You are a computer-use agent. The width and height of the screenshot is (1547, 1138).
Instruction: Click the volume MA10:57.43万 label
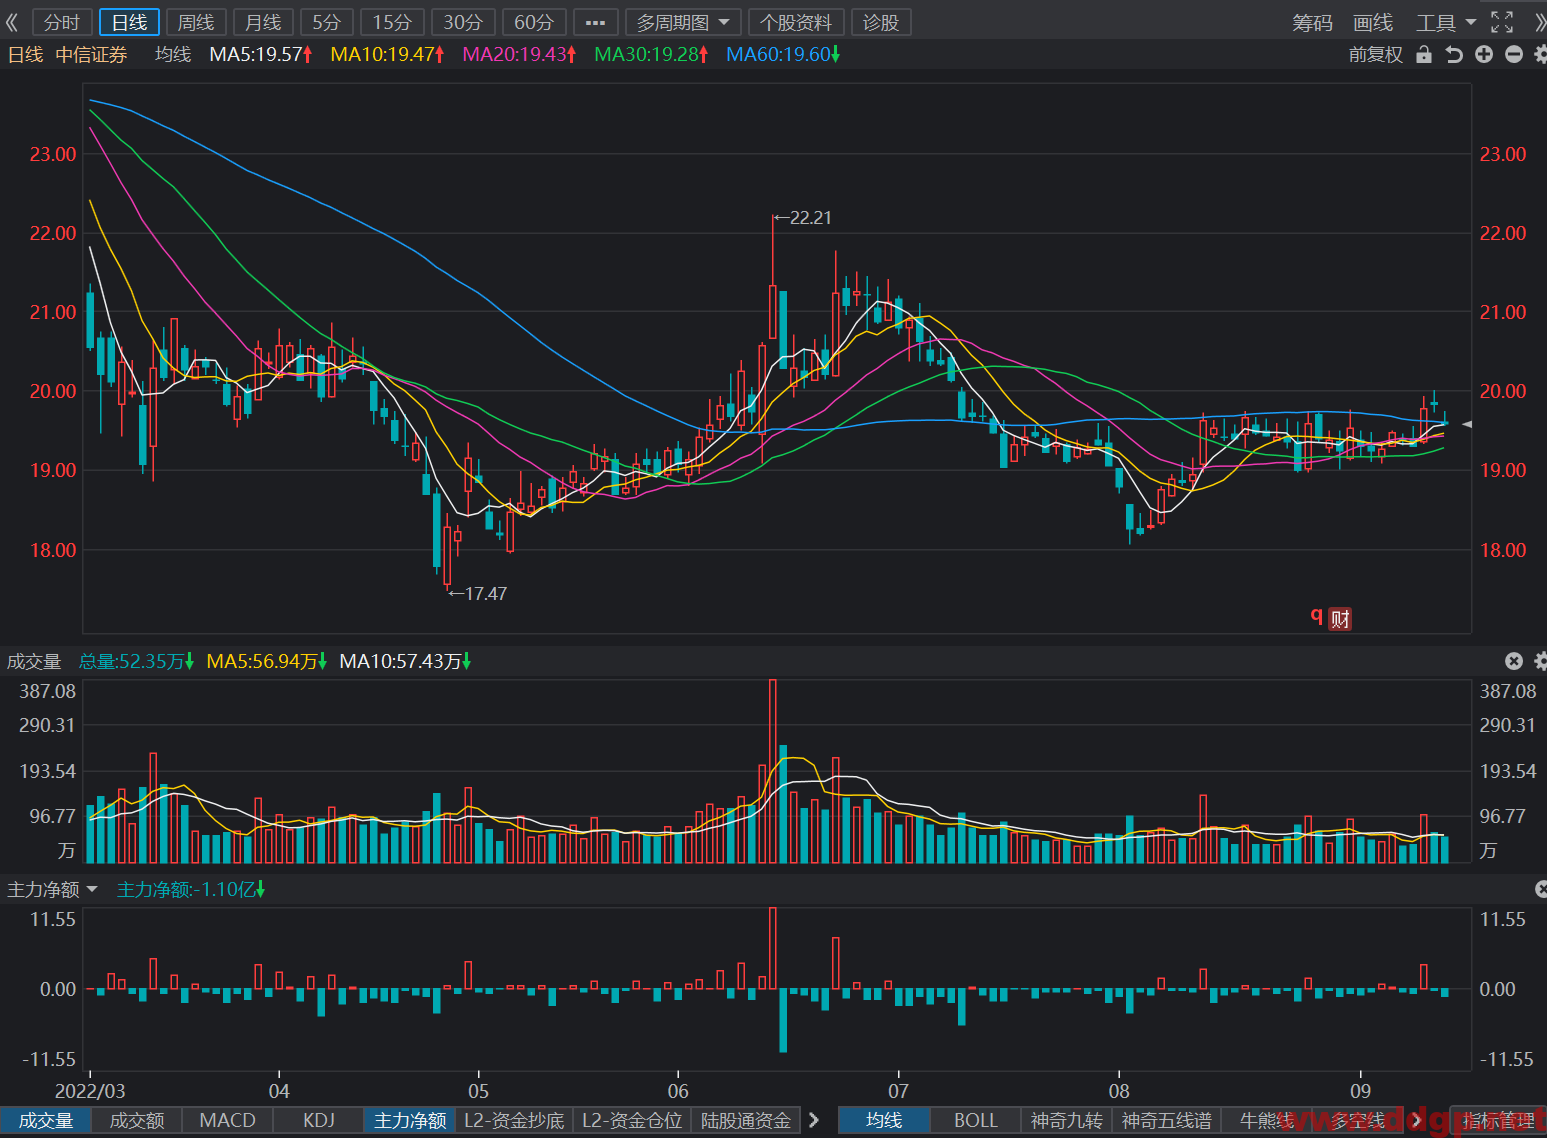[x=405, y=661]
